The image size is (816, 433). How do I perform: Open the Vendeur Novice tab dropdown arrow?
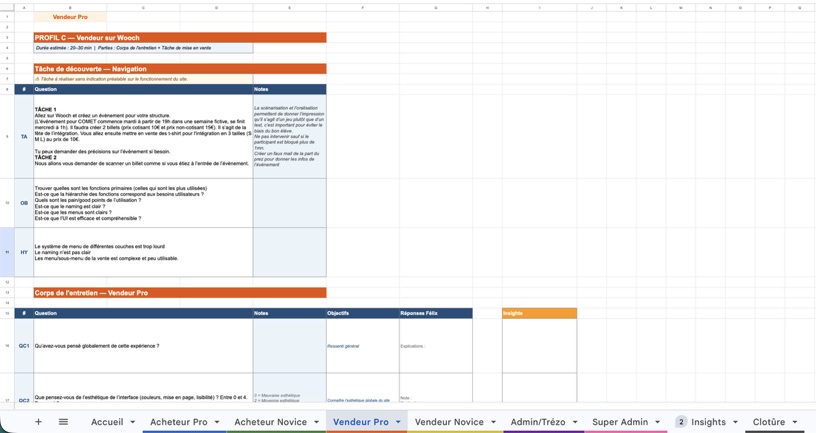[x=493, y=422]
